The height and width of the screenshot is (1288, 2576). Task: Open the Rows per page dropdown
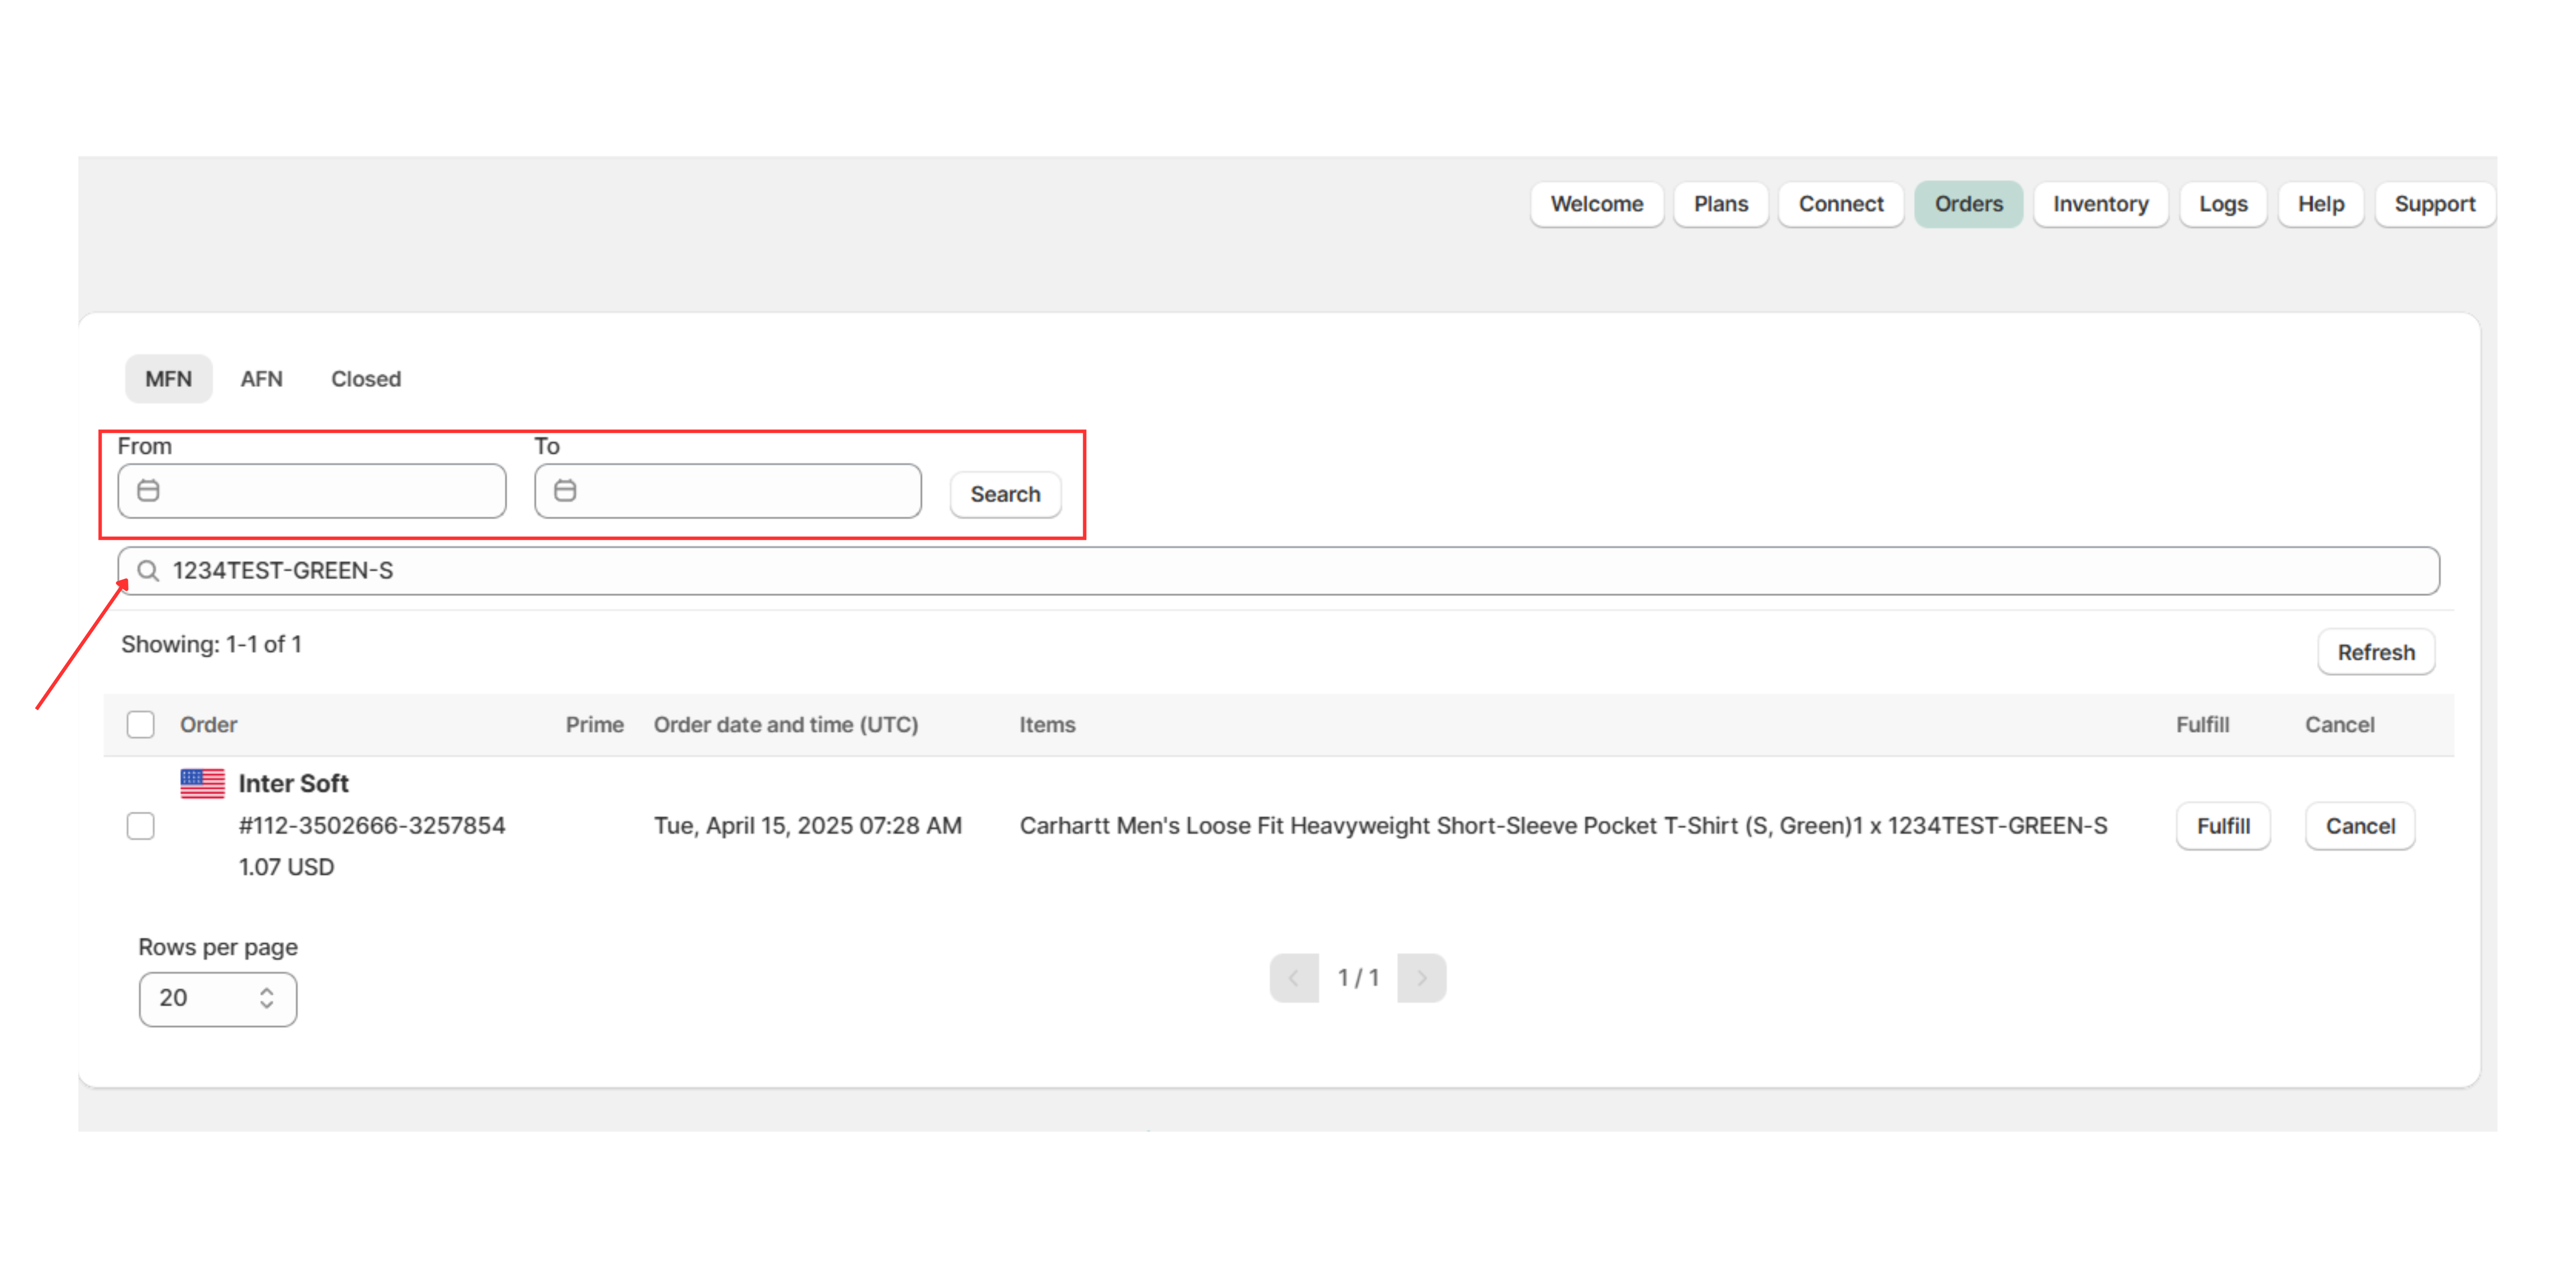tap(218, 998)
